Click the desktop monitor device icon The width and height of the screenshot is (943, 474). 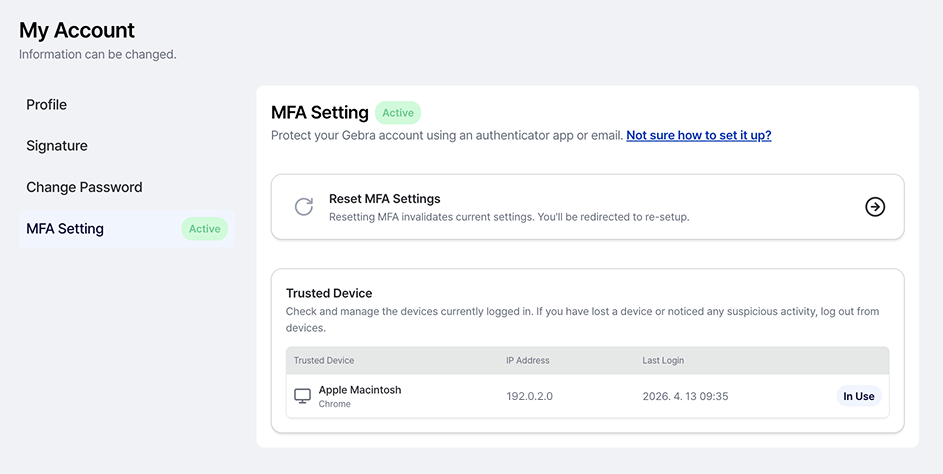point(303,396)
